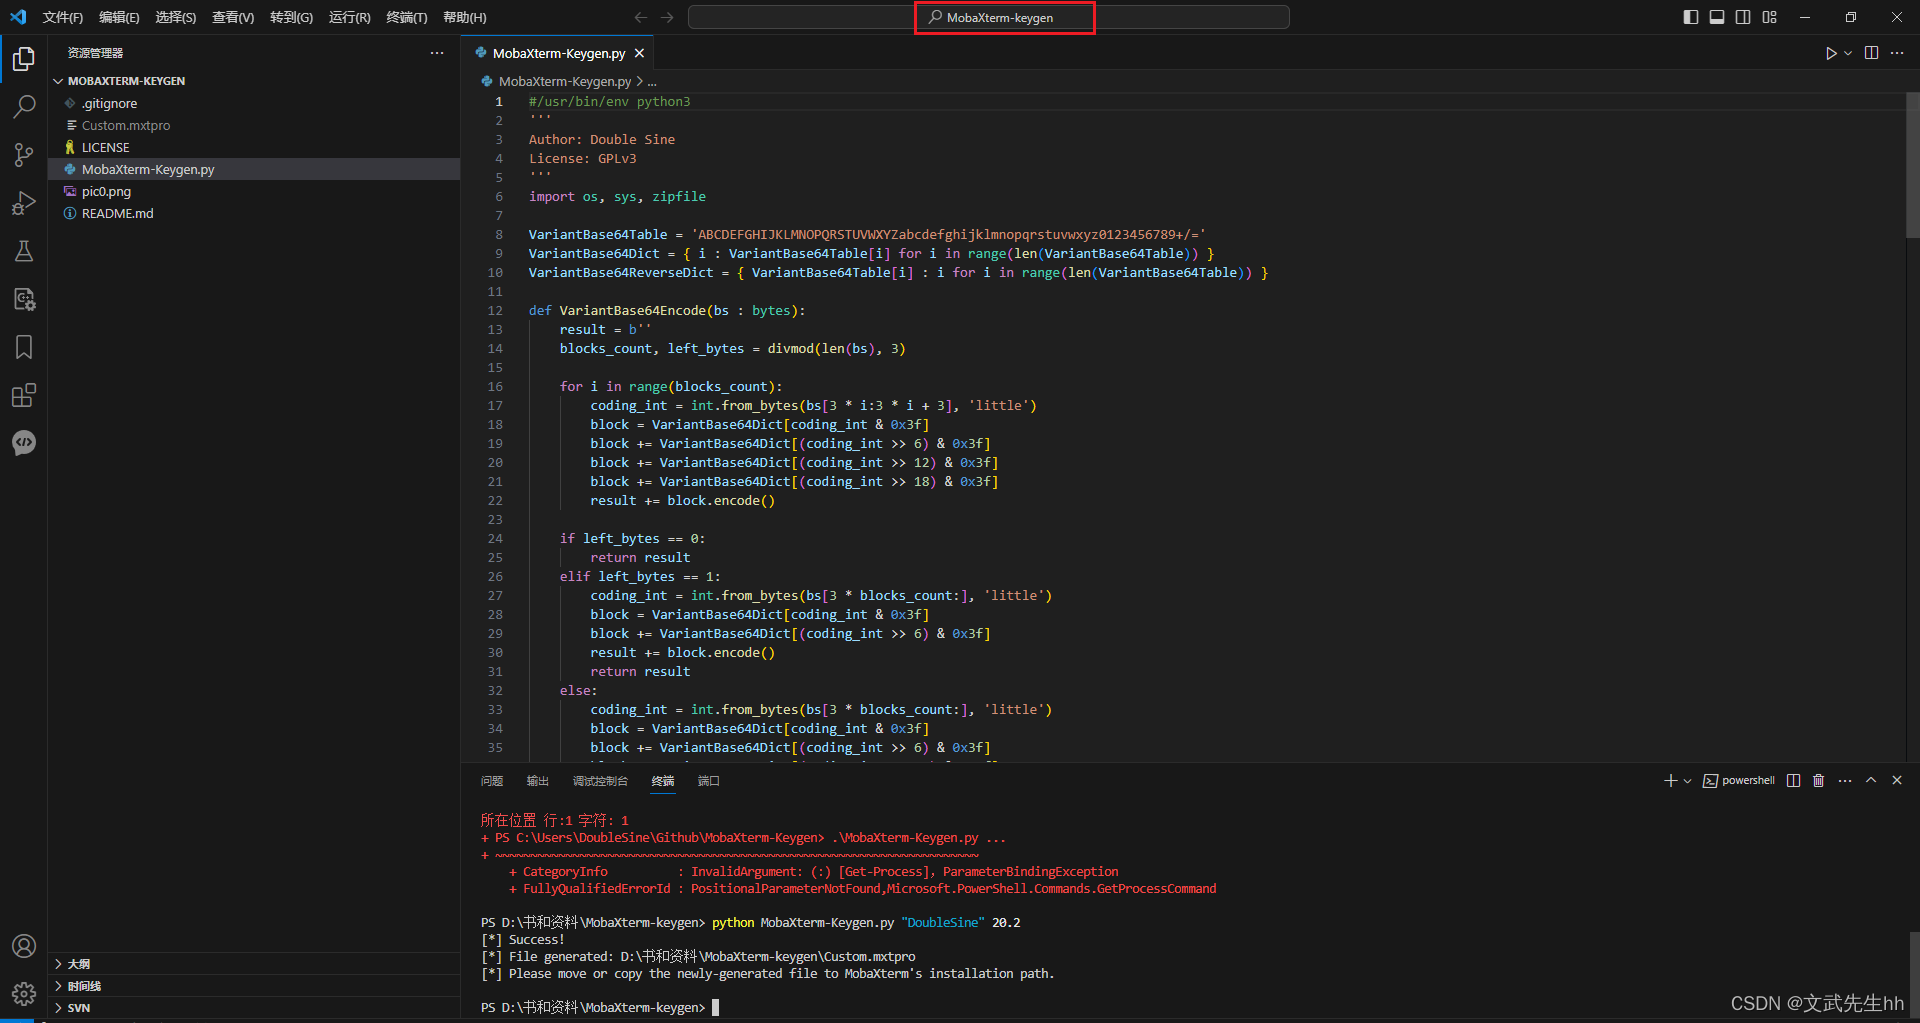The image size is (1920, 1023).
Task: Click the editor vertical scrollbar
Action: coord(1912,165)
